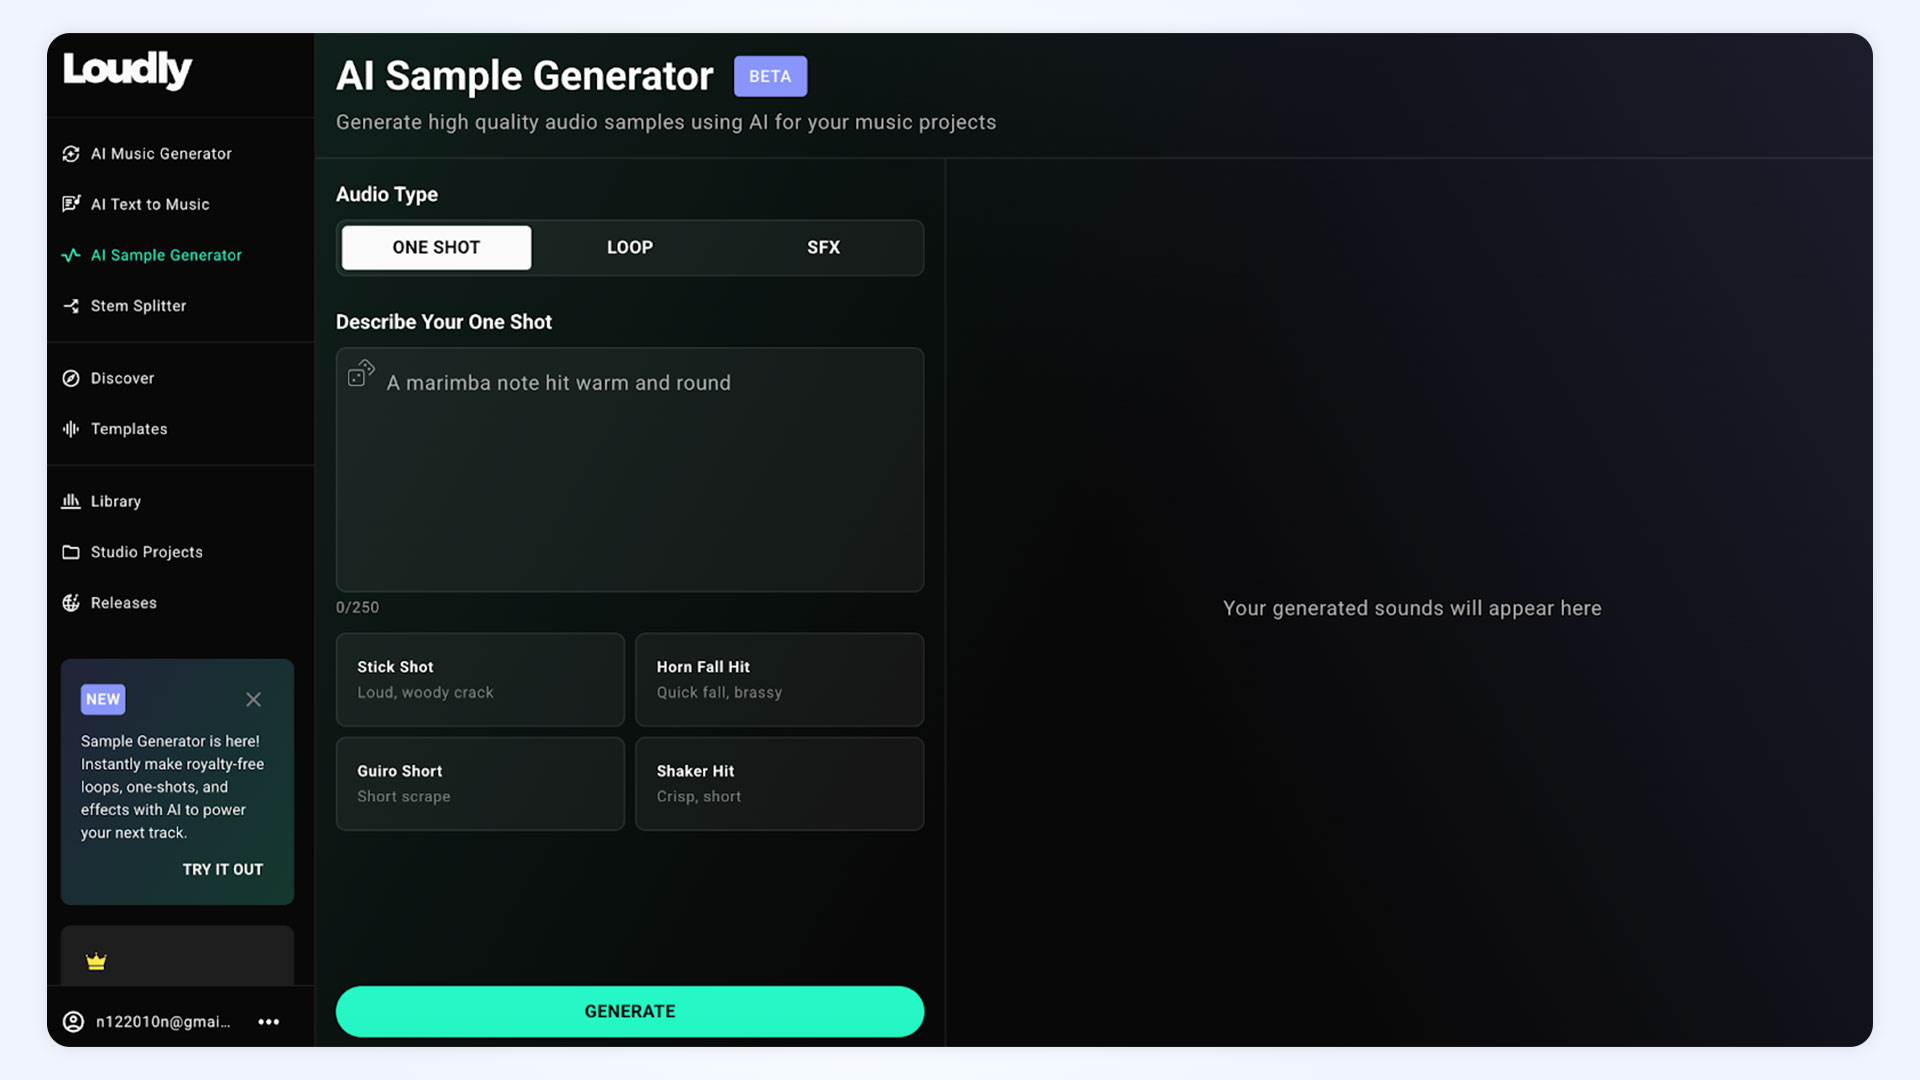Click the Releases globe icon
Screen dimensions: 1920x1080
click(x=71, y=603)
